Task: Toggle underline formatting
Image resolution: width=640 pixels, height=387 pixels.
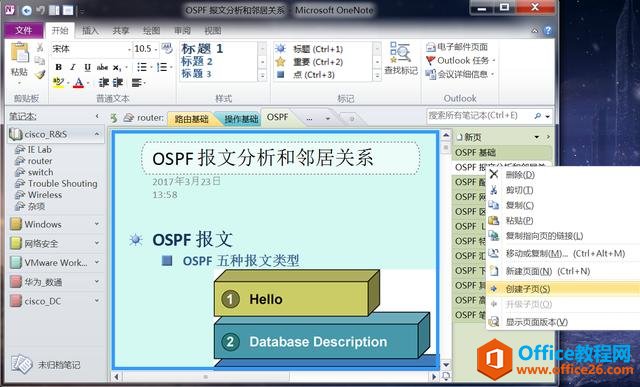Action: click(87, 67)
